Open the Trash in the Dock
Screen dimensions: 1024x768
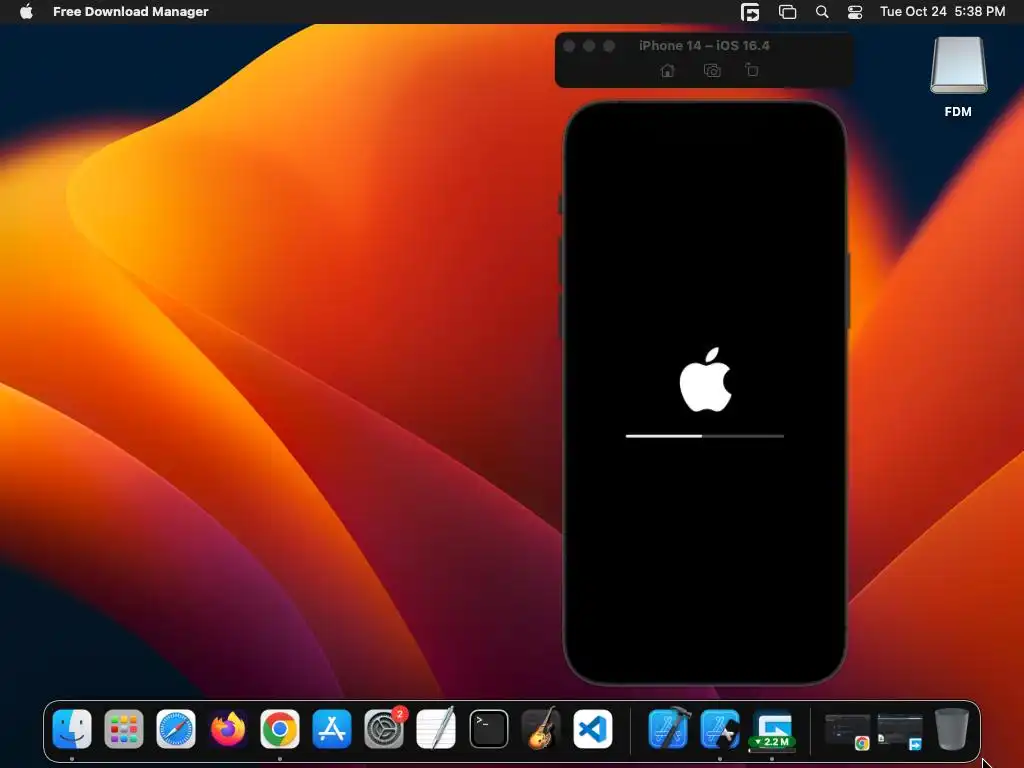952,729
